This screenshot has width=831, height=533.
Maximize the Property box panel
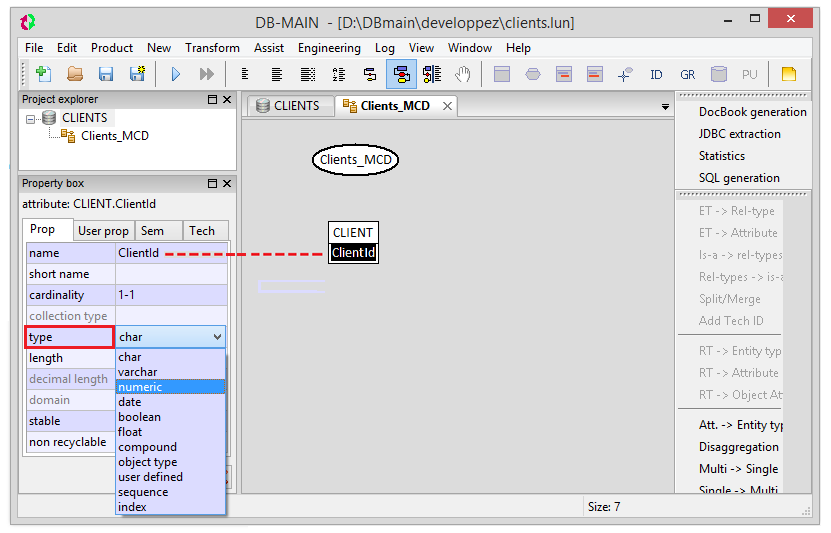pos(212,183)
